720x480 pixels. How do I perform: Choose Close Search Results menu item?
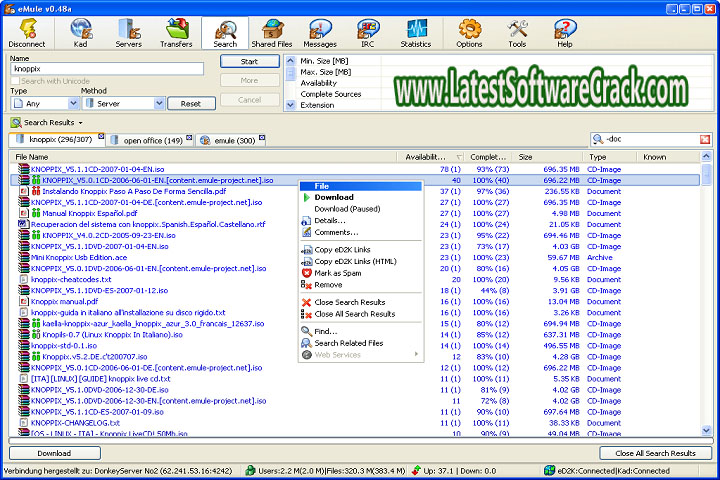(x=360, y=302)
